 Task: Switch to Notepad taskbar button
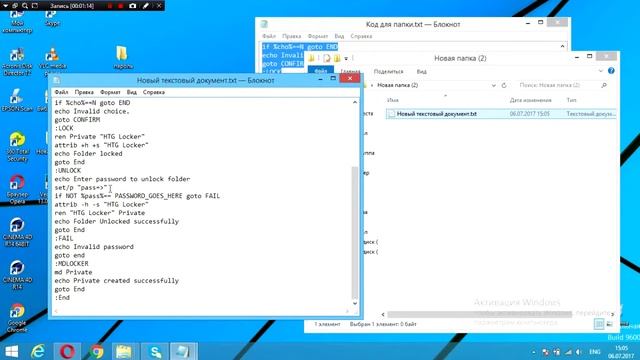click(x=183, y=351)
